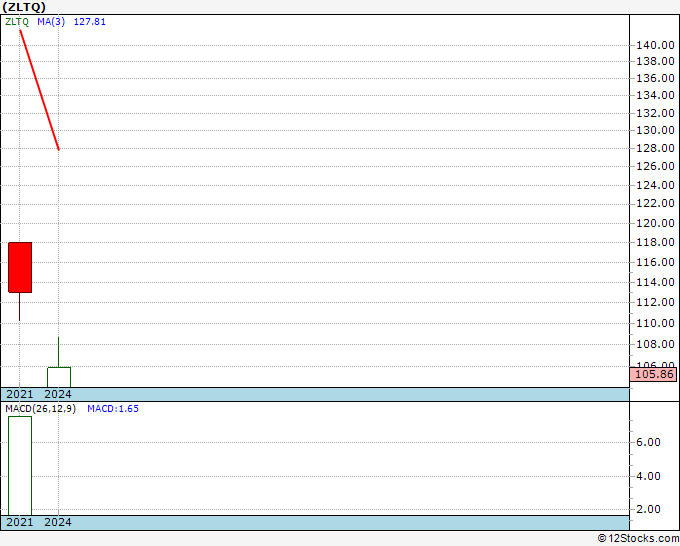Click the MACD(26,12,9) indicator label

click(x=40, y=409)
